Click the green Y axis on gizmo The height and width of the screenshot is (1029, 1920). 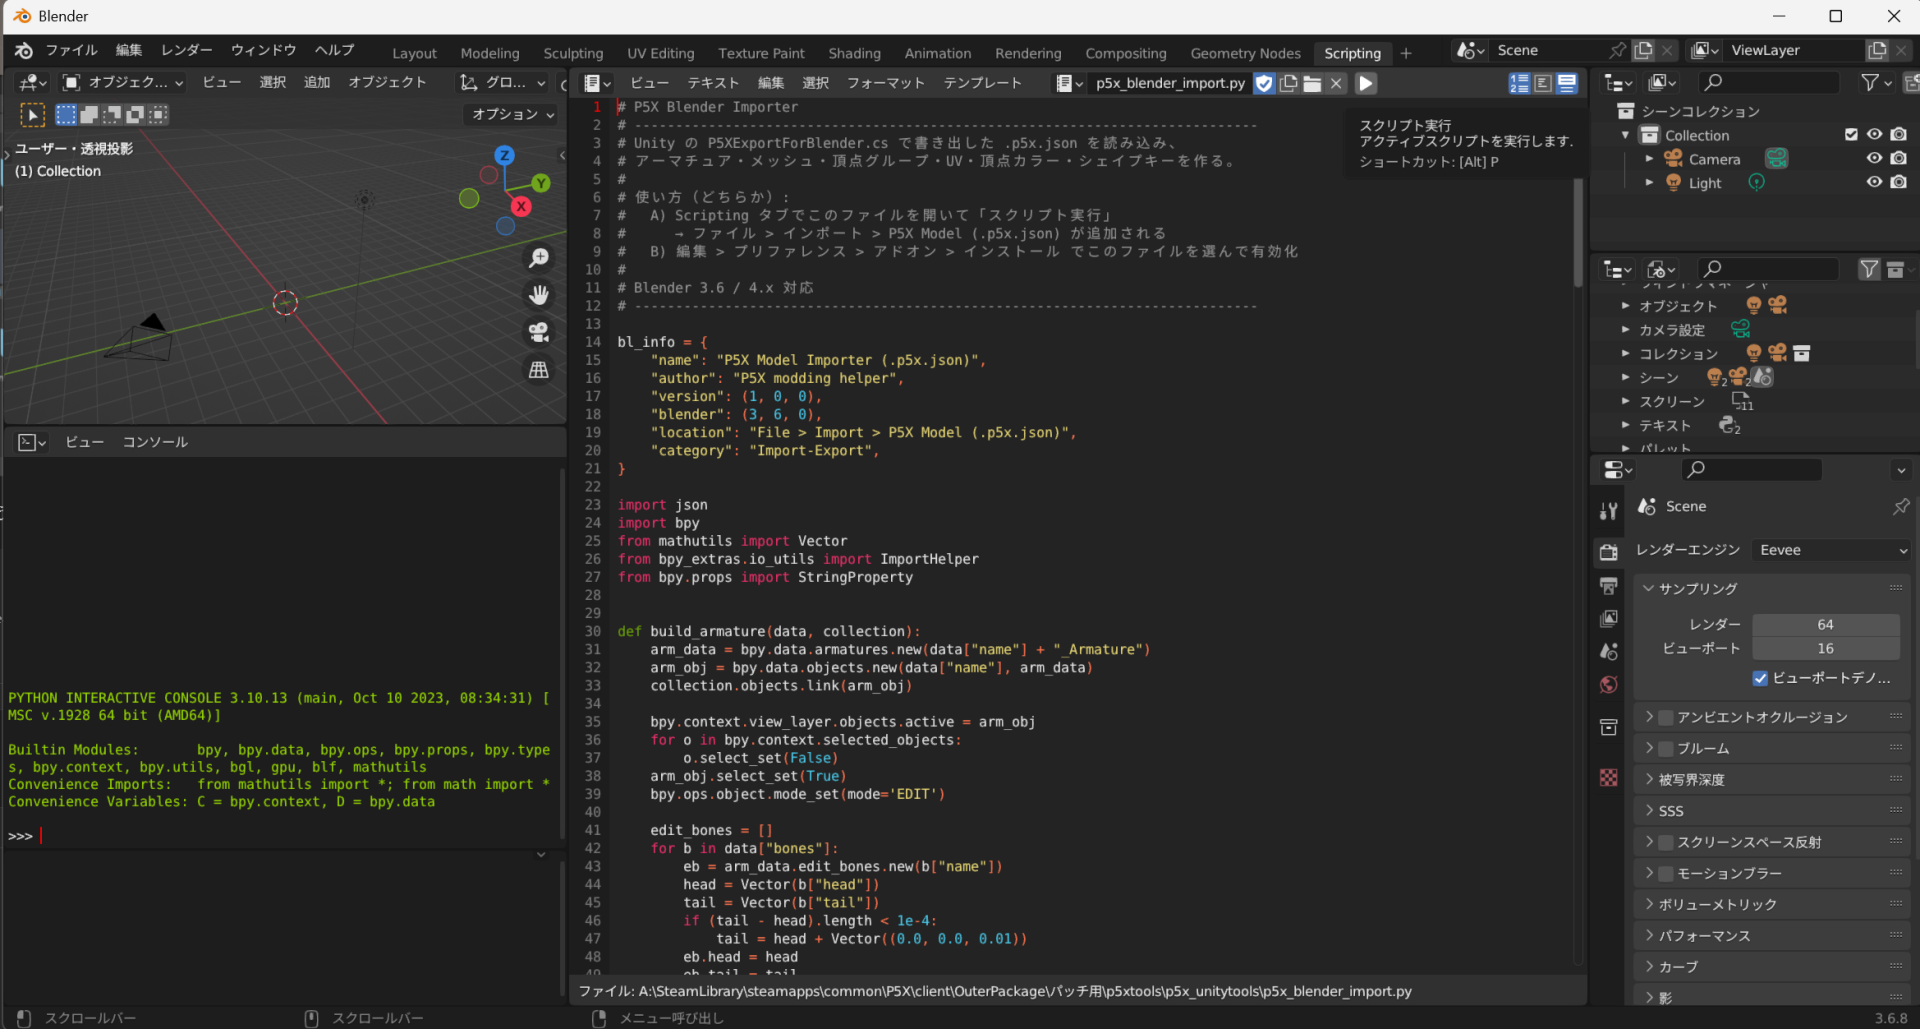pyautogui.click(x=541, y=183)
